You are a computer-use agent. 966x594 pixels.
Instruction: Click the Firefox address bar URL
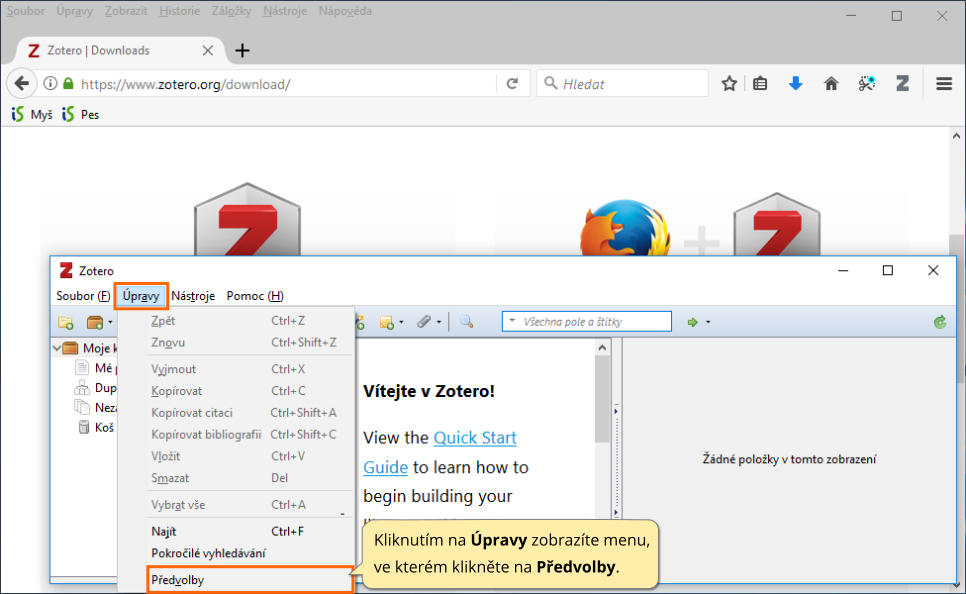point(185,84)
